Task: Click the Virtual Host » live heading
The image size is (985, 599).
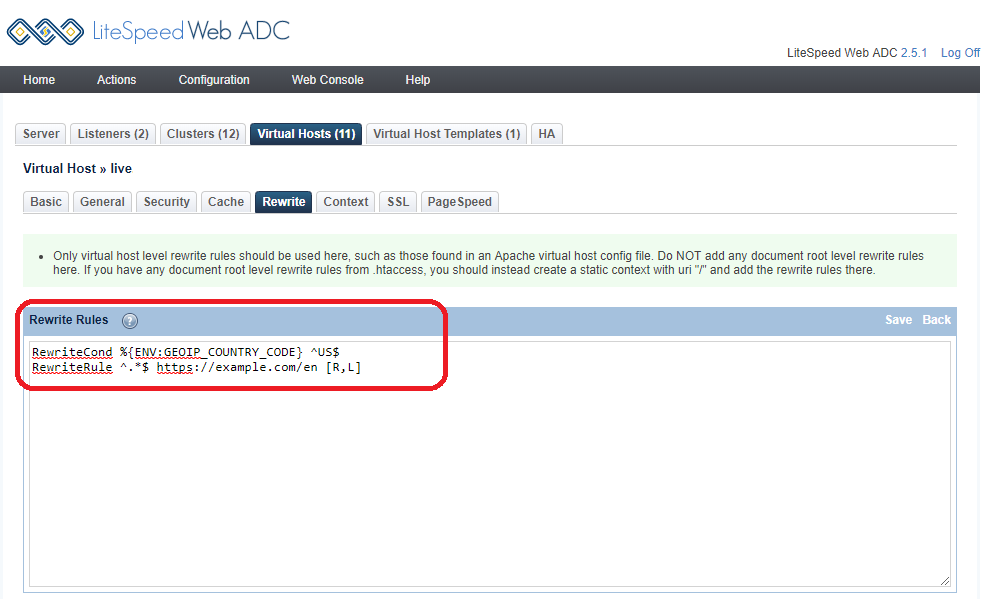Action: pyautogui.click(x=77, y=168)
